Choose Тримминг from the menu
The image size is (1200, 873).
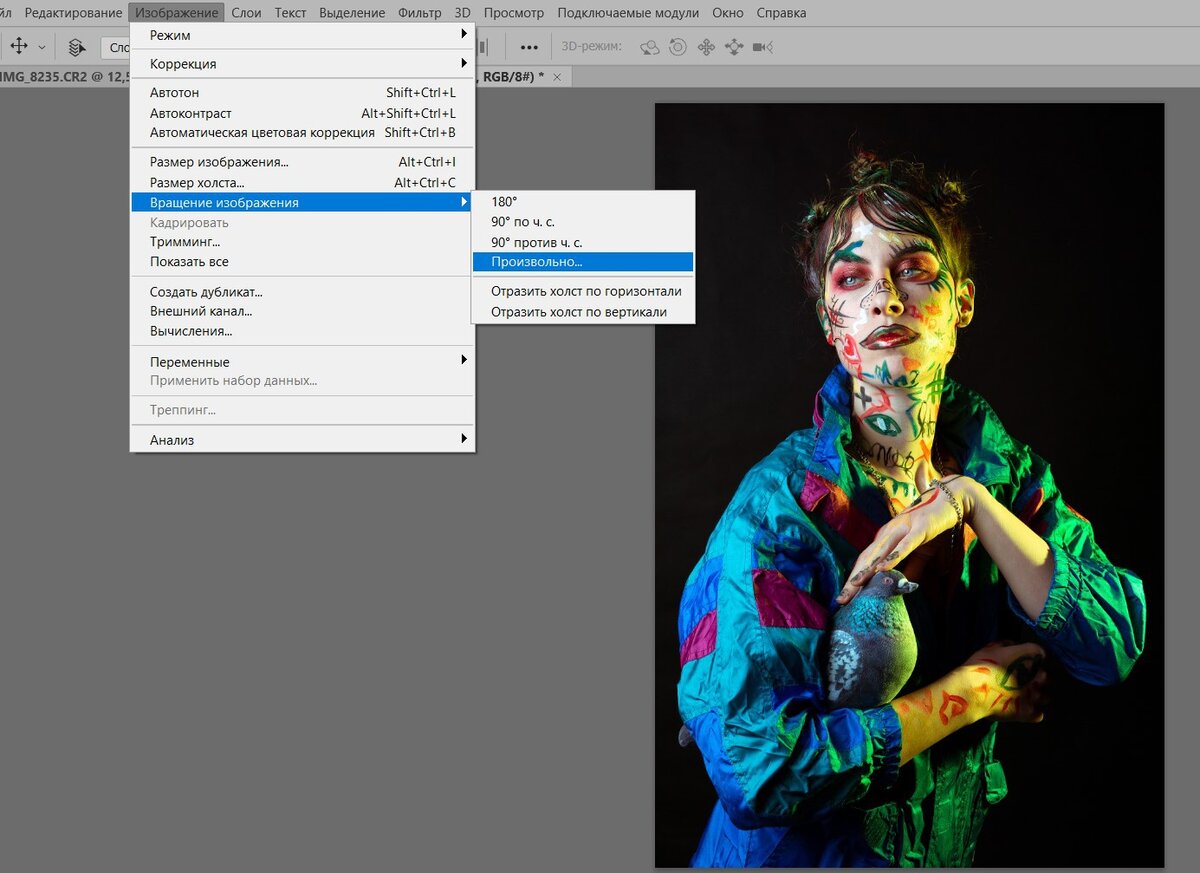point(303,242)
